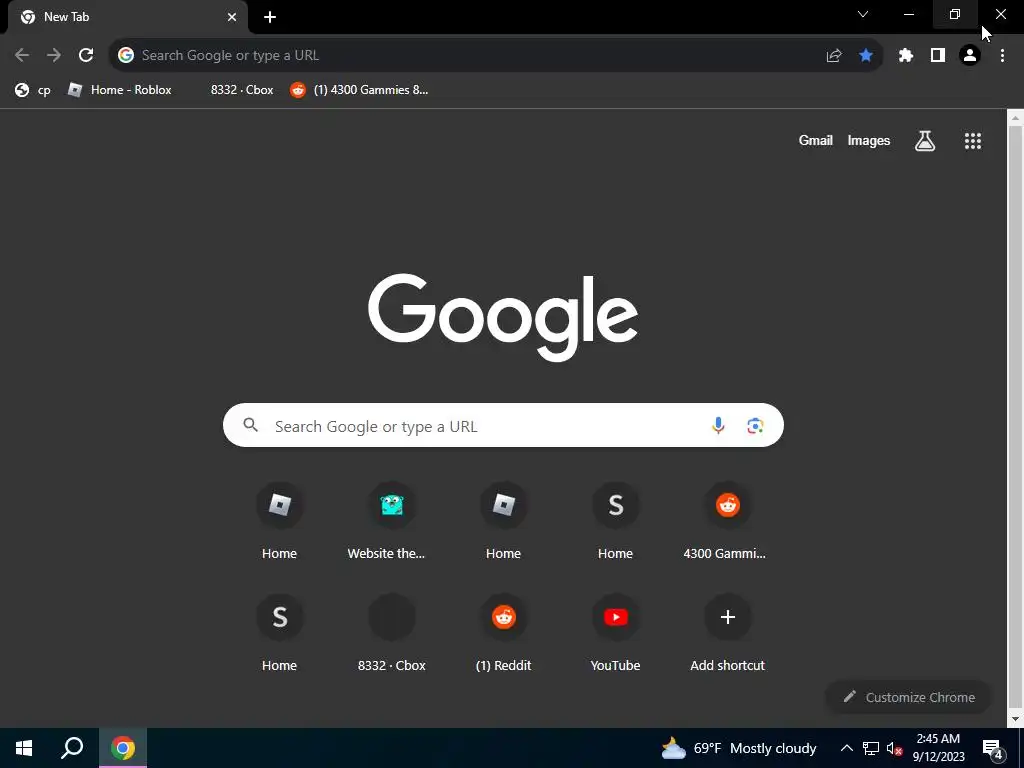Image resolution: width=1024 pixels, height=768 pixels.
Task: Start voice search with microphone icon
Action: point(718,426)
